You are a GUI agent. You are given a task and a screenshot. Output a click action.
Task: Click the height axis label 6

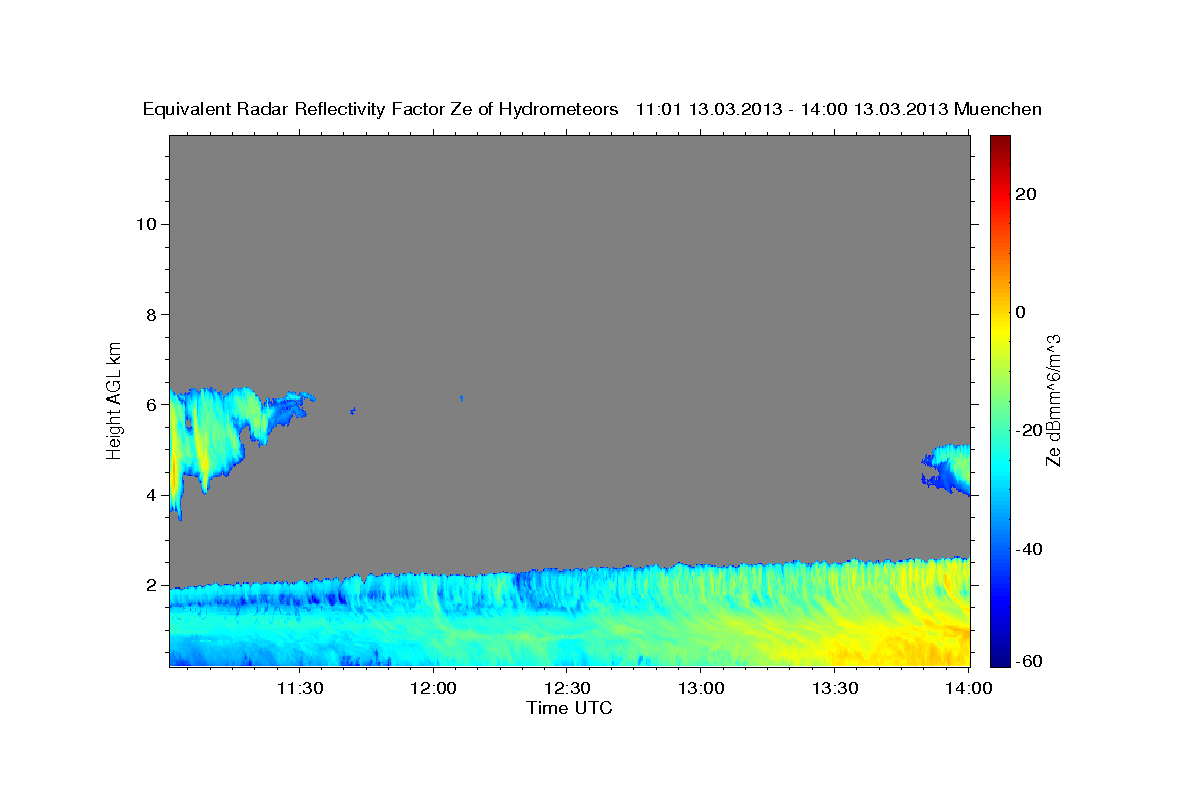pyautogui.click(x=150, y=405)
